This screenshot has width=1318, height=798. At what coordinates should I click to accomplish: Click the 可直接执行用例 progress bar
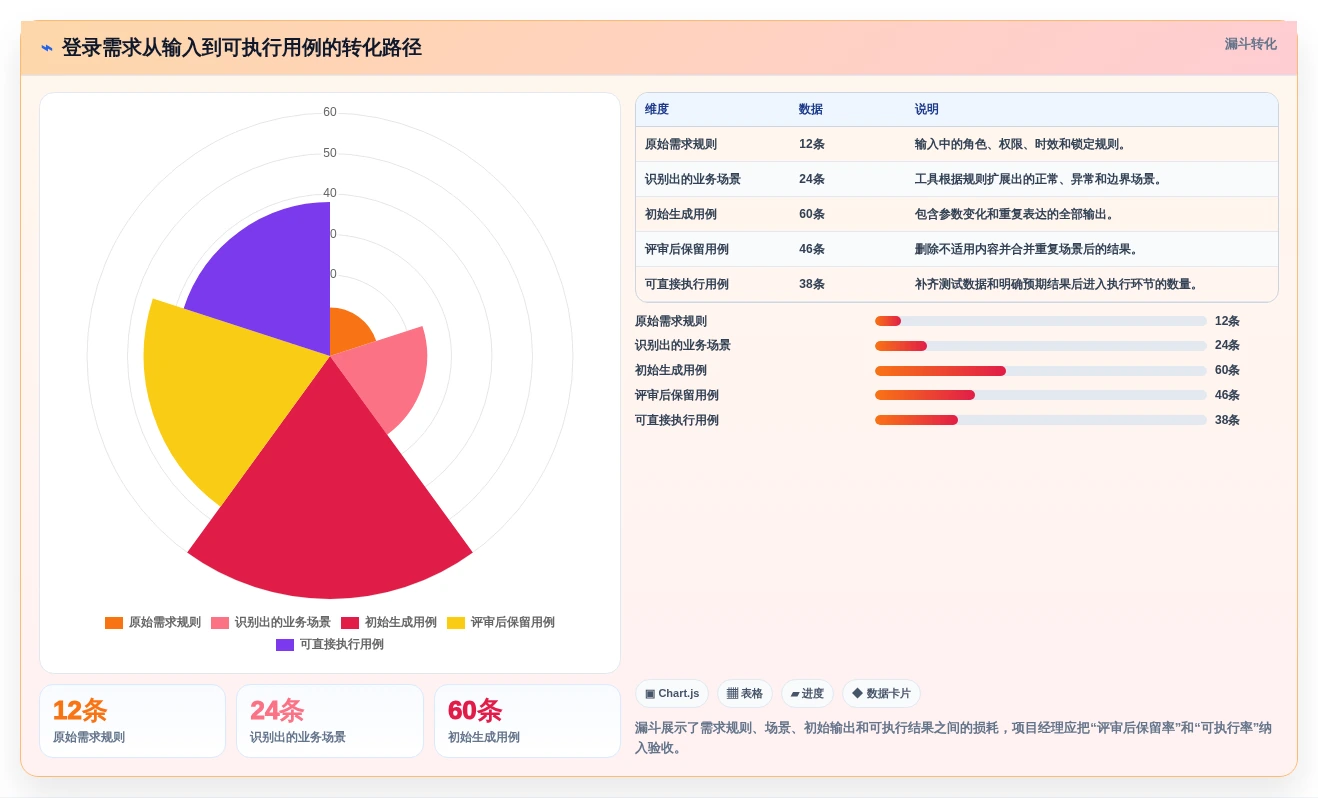click(x=1041, y=420)
